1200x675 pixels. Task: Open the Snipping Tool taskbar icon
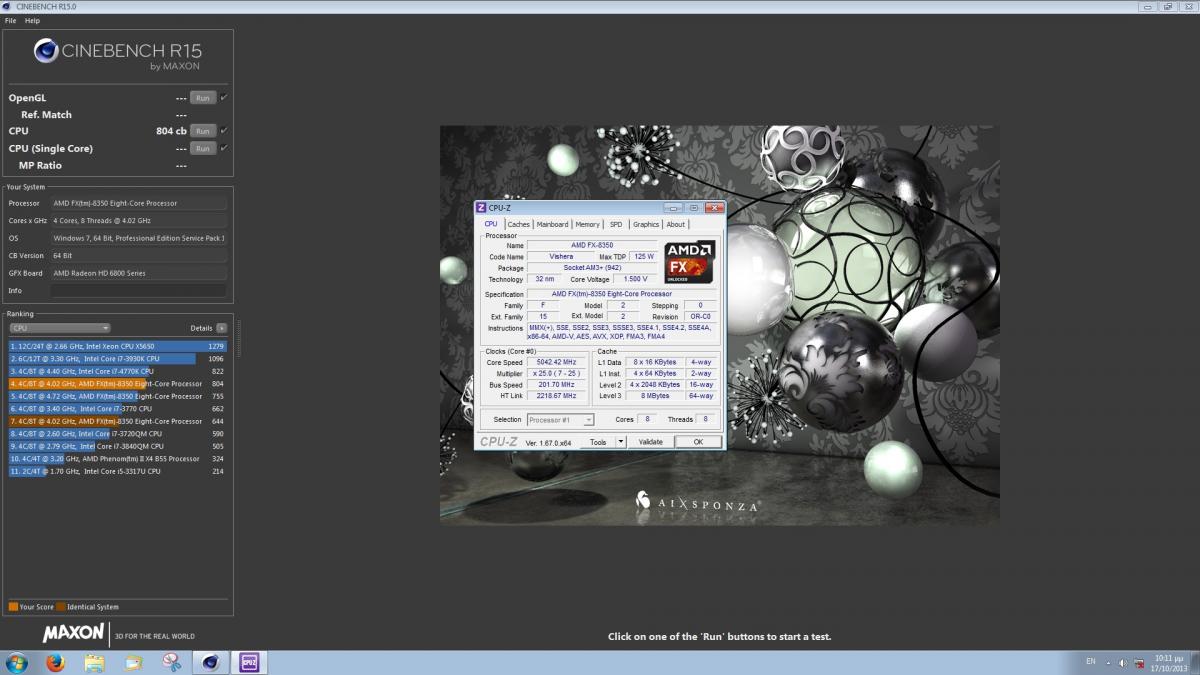click(x=171, y=662)
